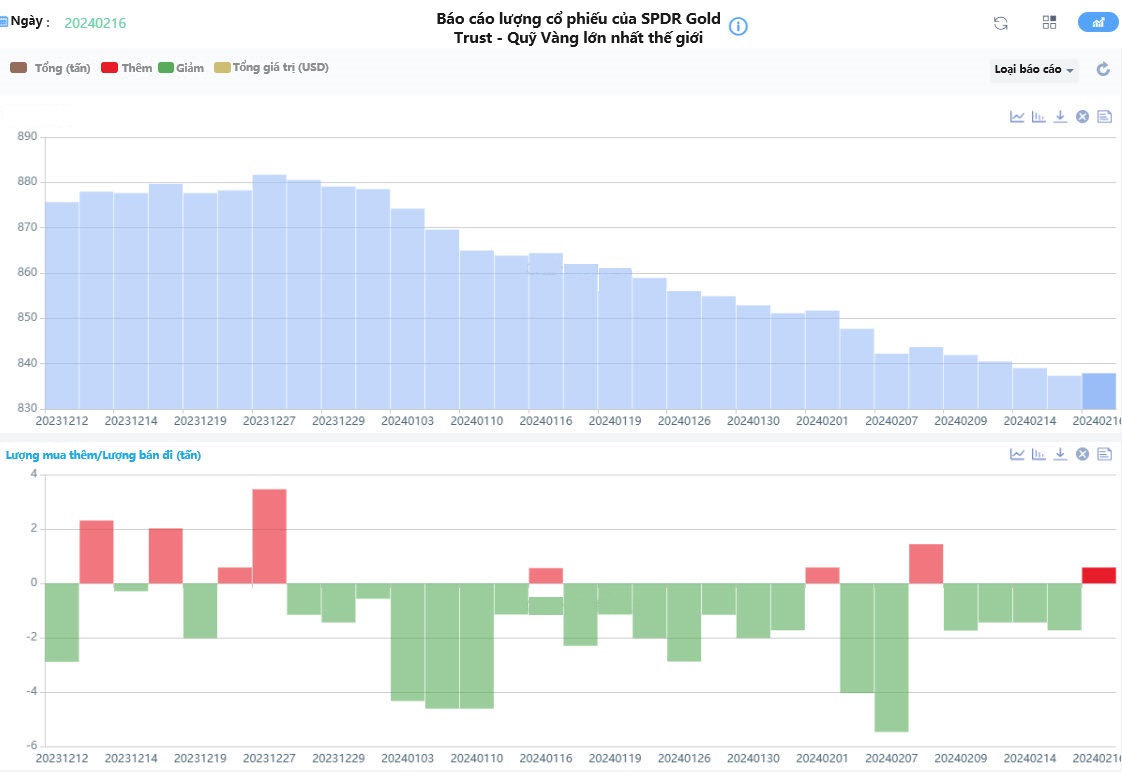The width and height of the screenshot is (1122, 772).
Task: Select the tallest bar in the top chart
Action: (269, 292)
